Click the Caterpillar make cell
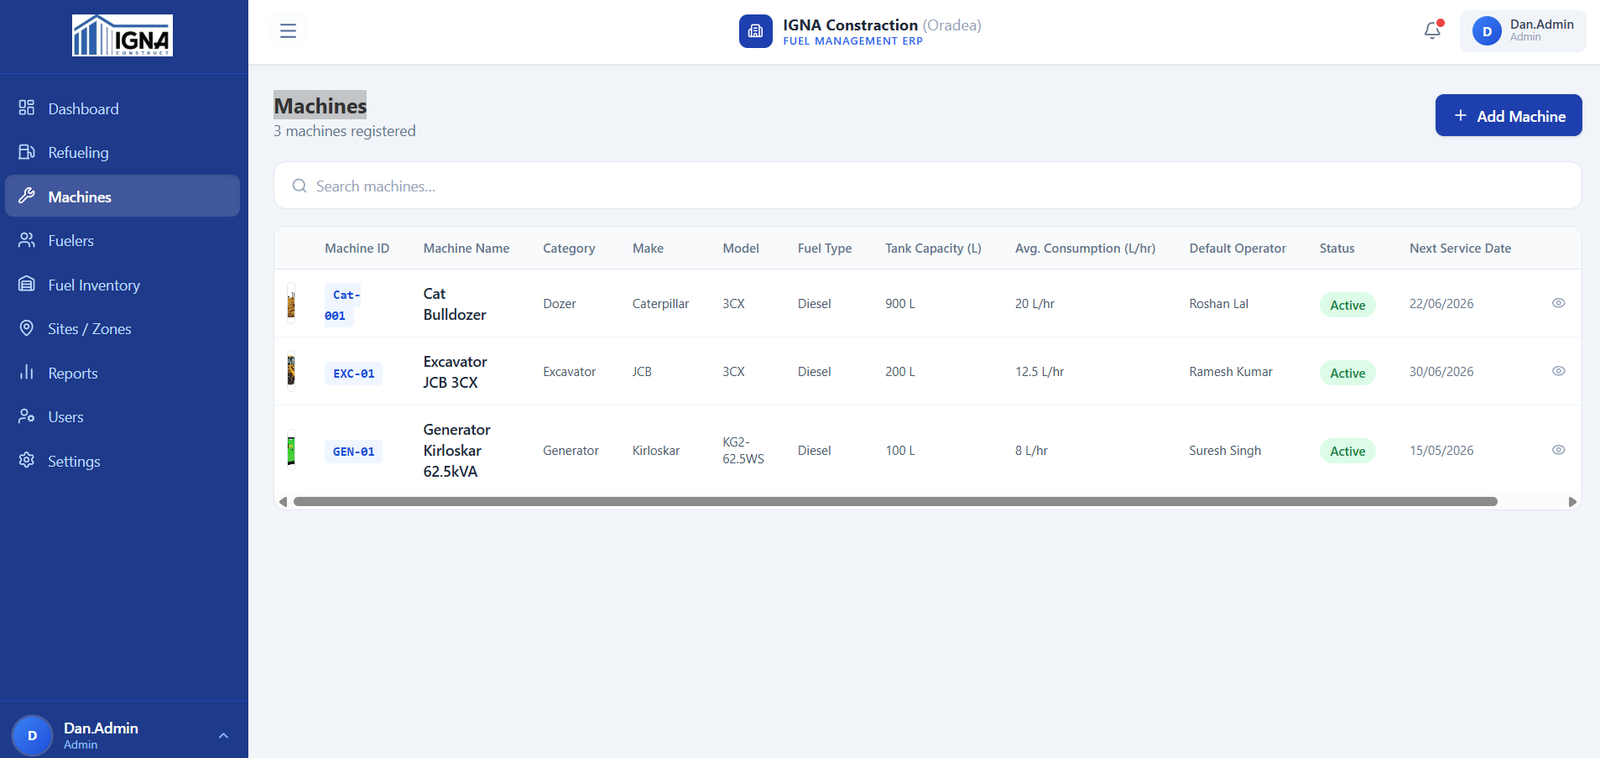The image size is (1600, 758). 660,303
